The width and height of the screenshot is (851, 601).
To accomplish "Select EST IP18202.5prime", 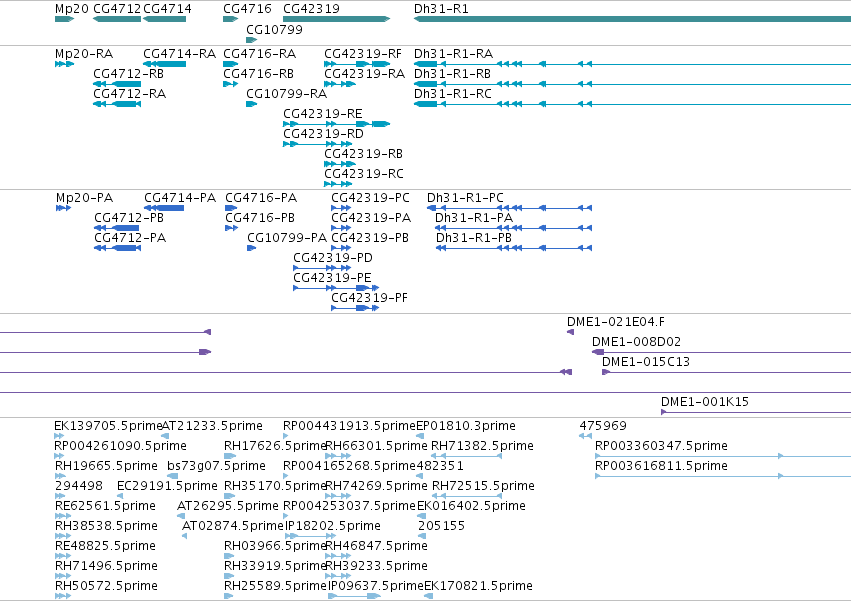I will click(x=332, y=526).
